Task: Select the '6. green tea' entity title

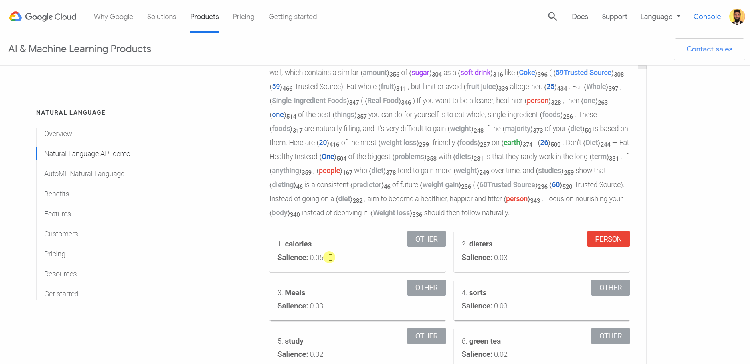Action: 481,342
